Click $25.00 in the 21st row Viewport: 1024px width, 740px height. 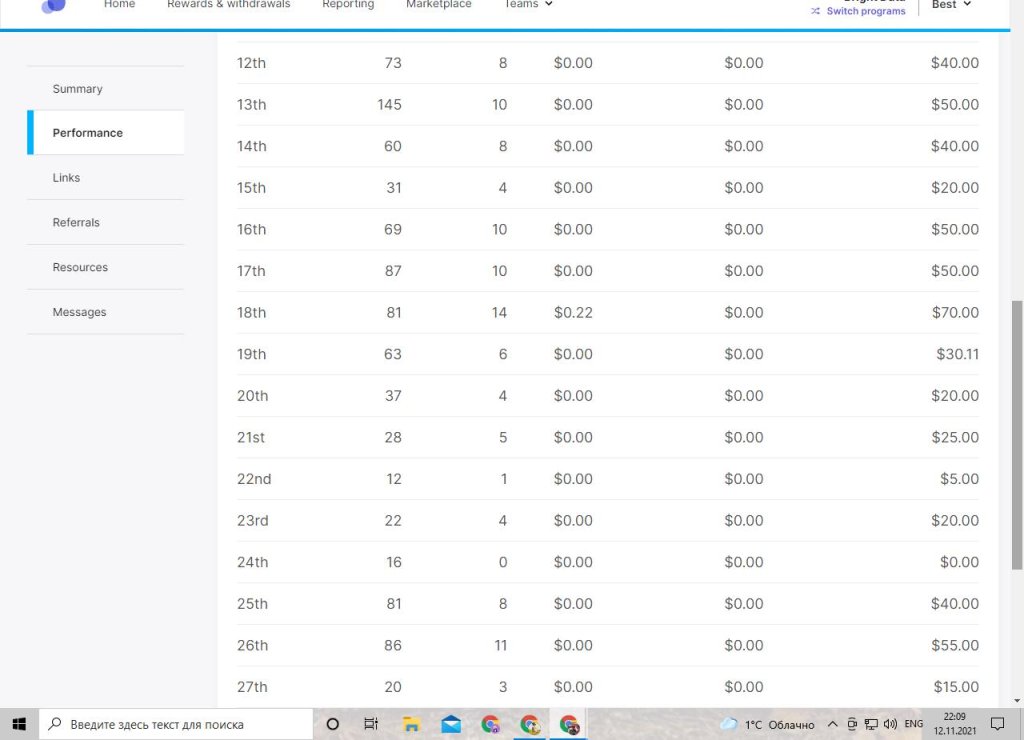point(955,438)
